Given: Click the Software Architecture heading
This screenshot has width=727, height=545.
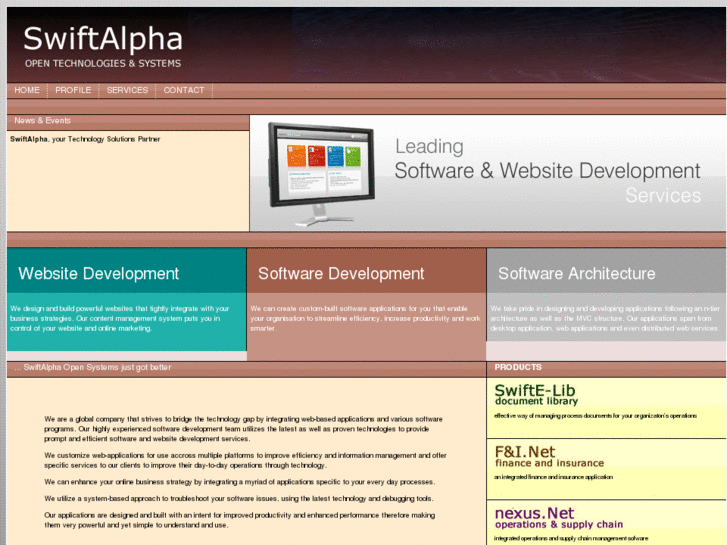Looking at the screenshot, I should tap(577, 273).
